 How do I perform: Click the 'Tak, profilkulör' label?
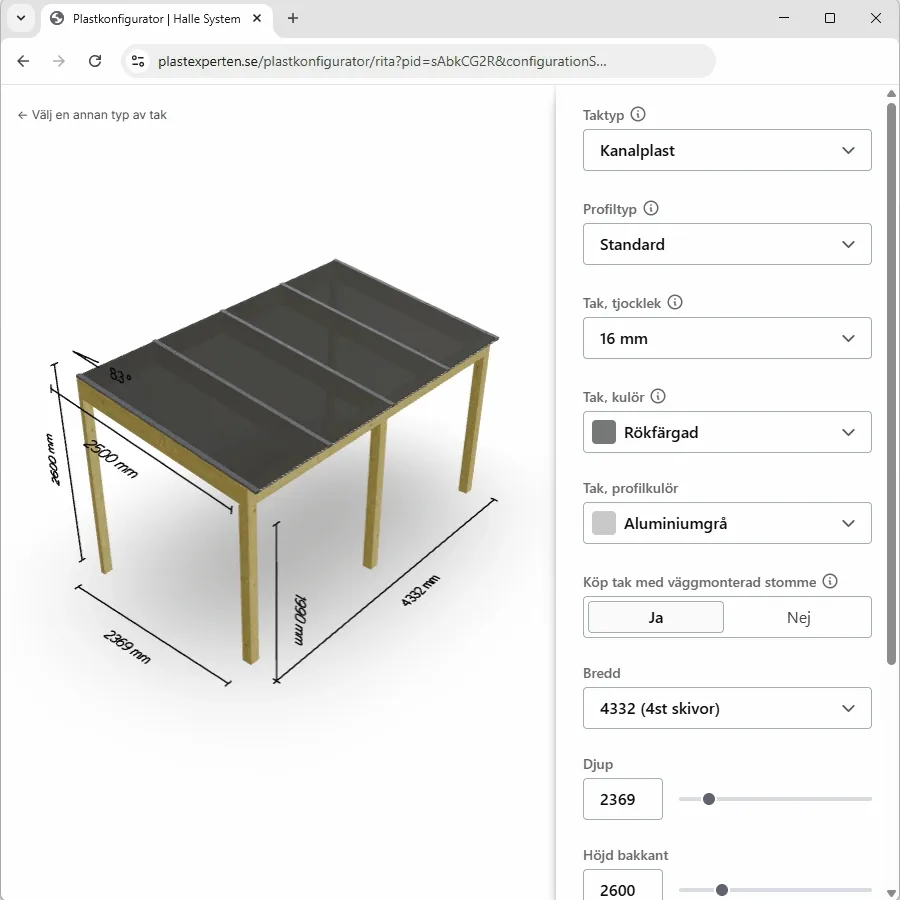point(630,488)
